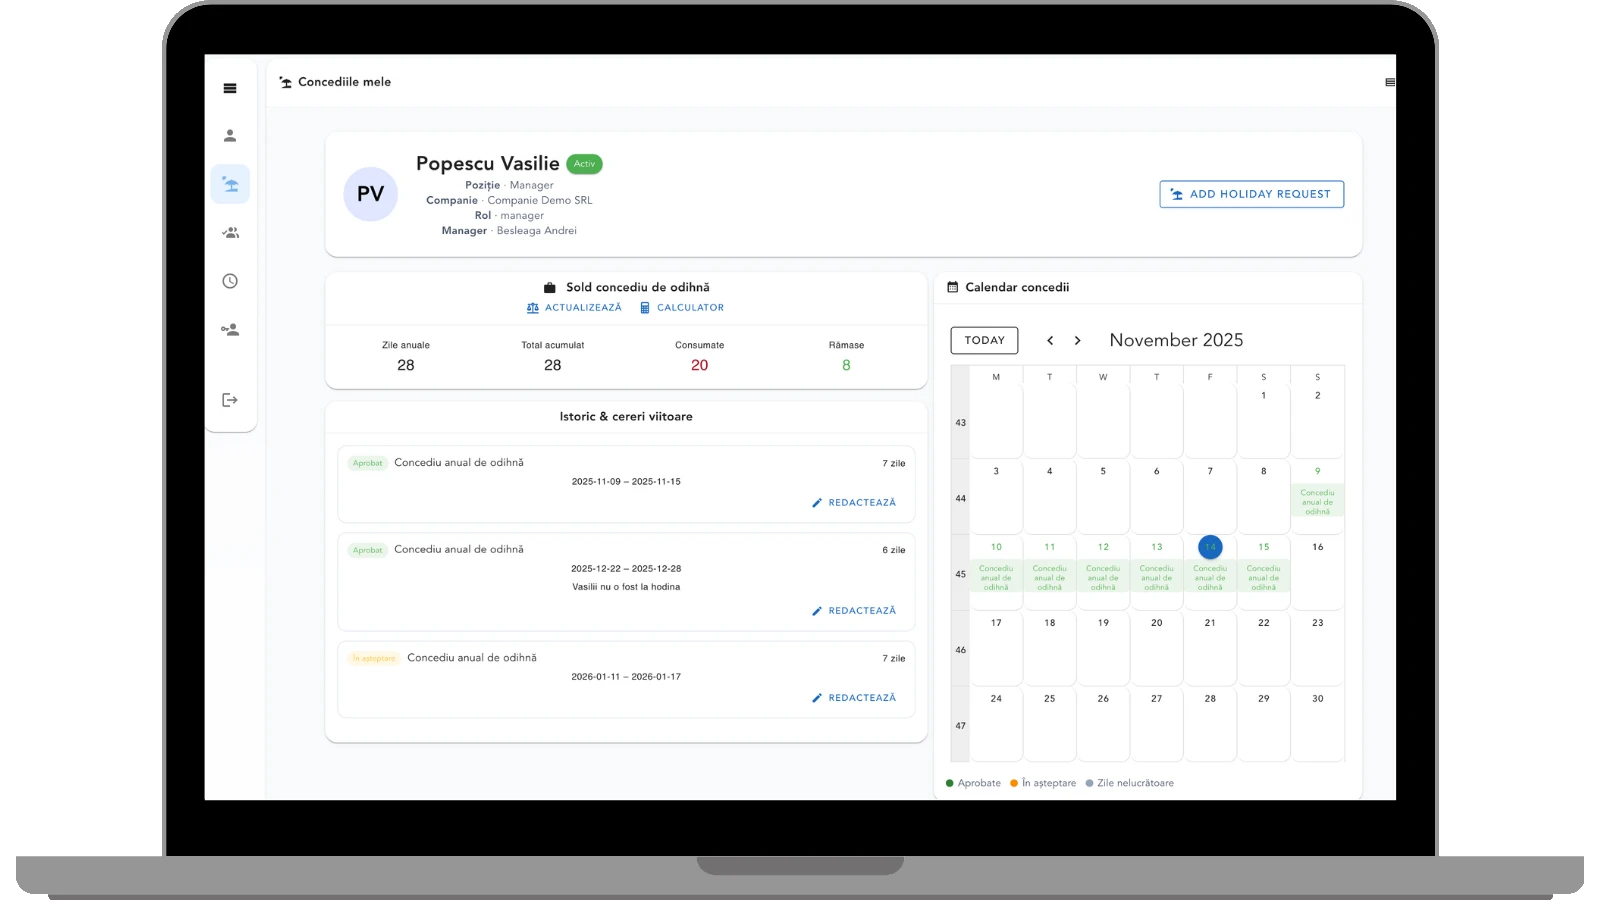Go to previous month with left chevron
The image size is (1600, 900).
(1050, 340)
